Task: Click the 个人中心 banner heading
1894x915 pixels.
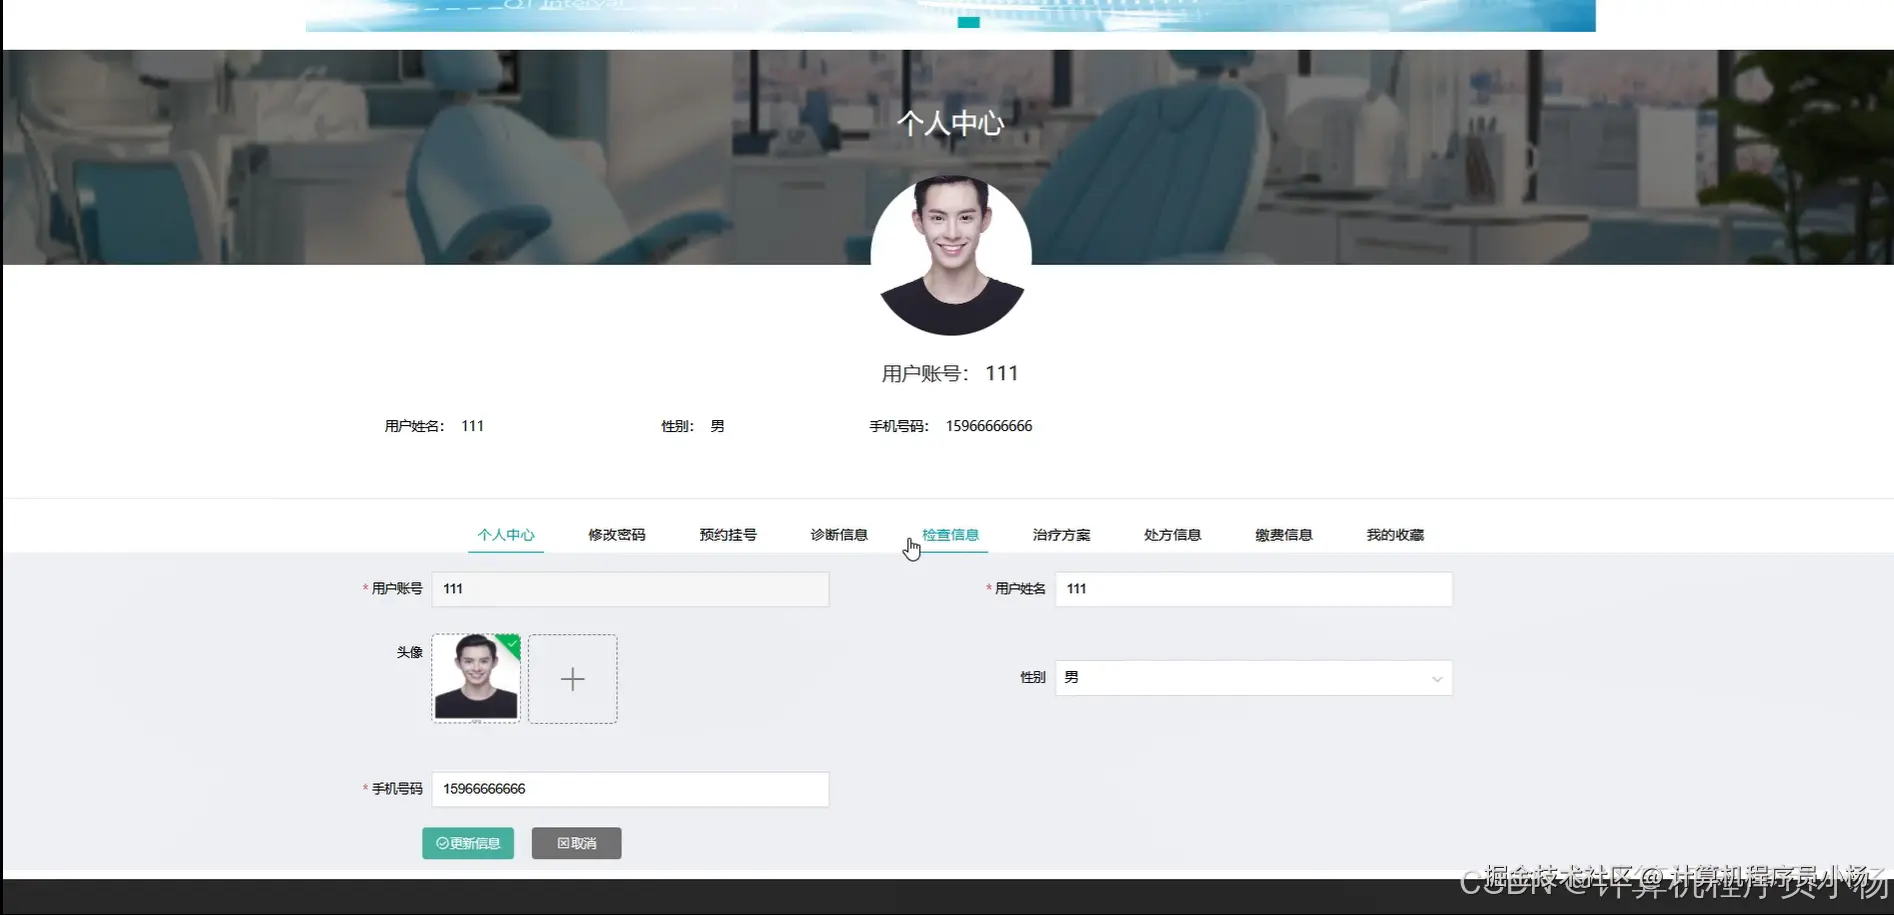Action: pos(950,123)
